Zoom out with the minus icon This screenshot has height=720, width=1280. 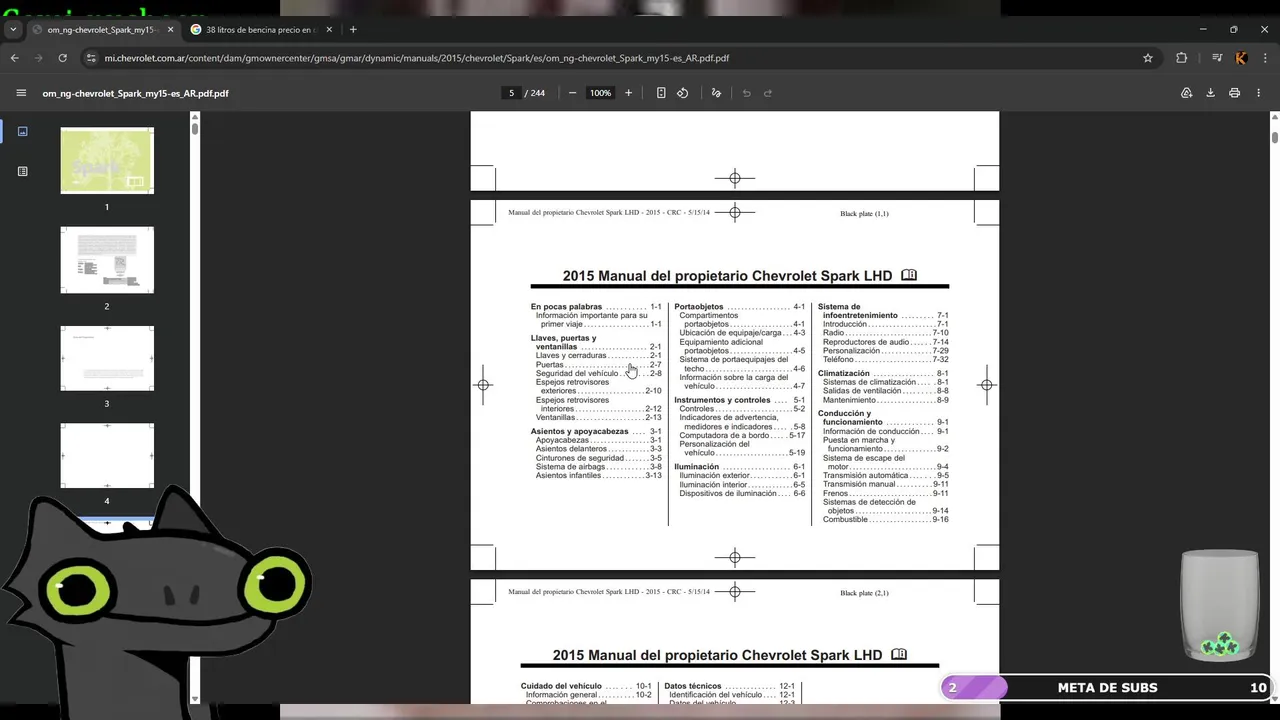click(x=572, y=93)
